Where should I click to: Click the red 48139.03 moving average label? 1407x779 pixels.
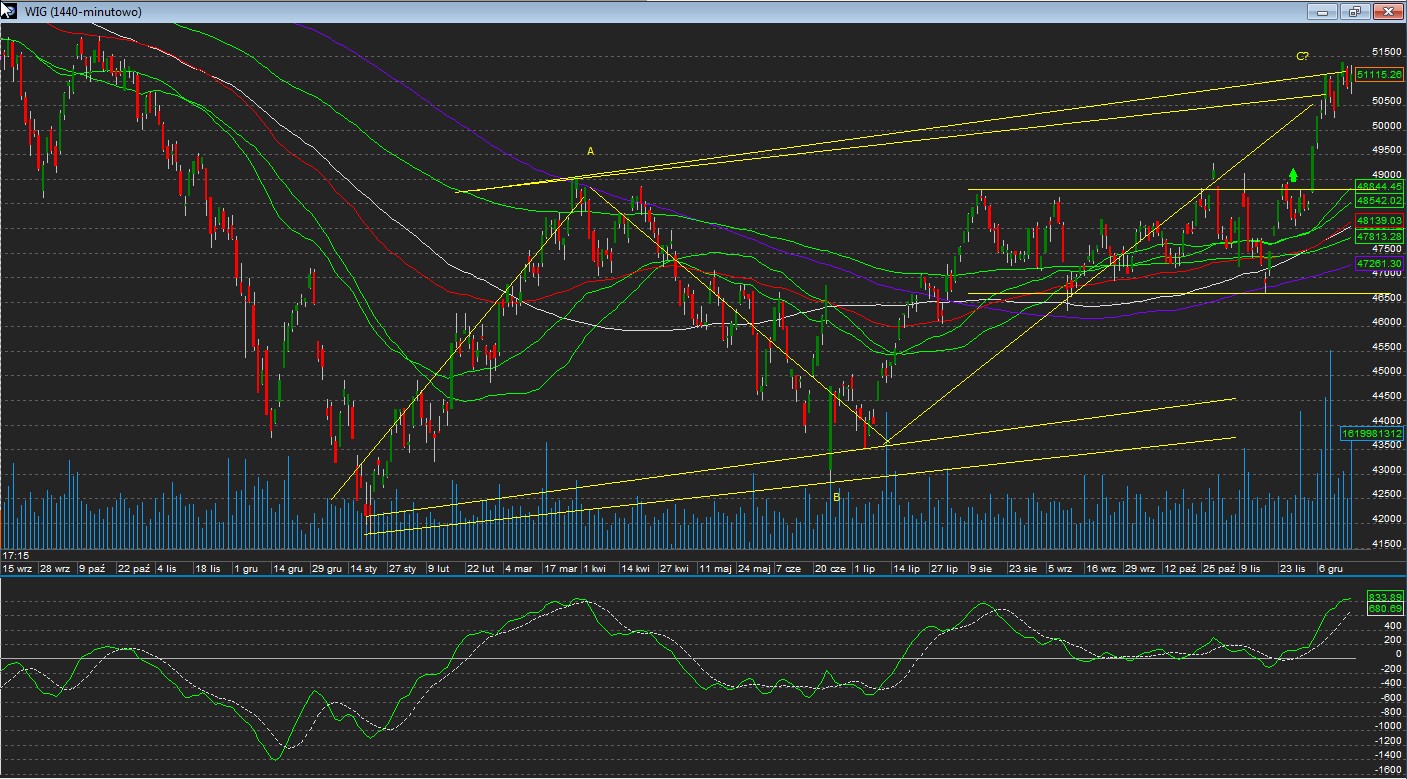tap(1379, 219)
